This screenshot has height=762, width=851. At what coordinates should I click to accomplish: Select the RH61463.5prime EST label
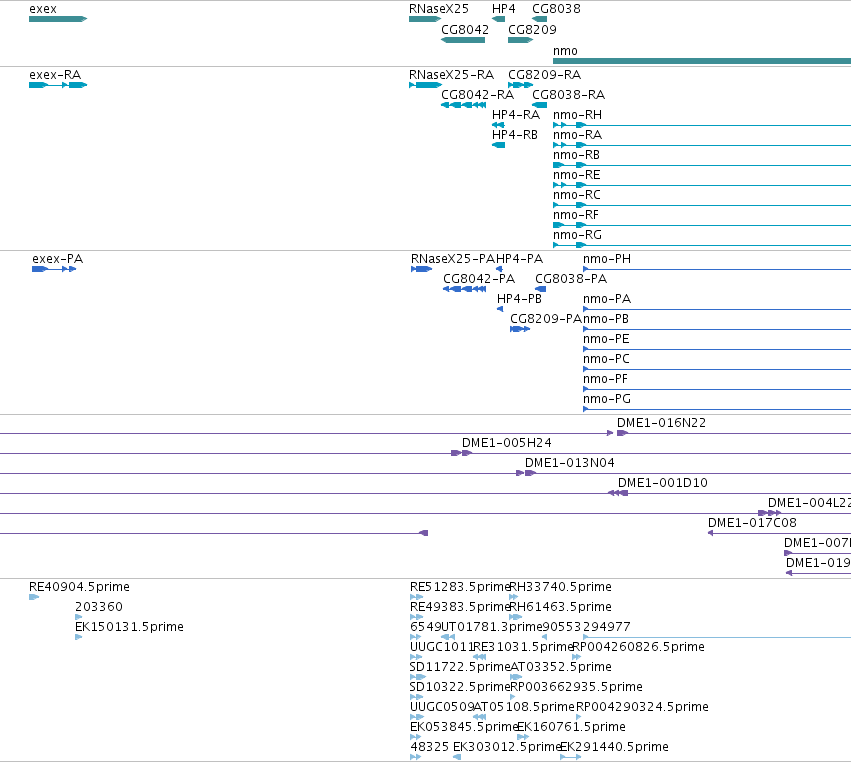pos(561,607)
